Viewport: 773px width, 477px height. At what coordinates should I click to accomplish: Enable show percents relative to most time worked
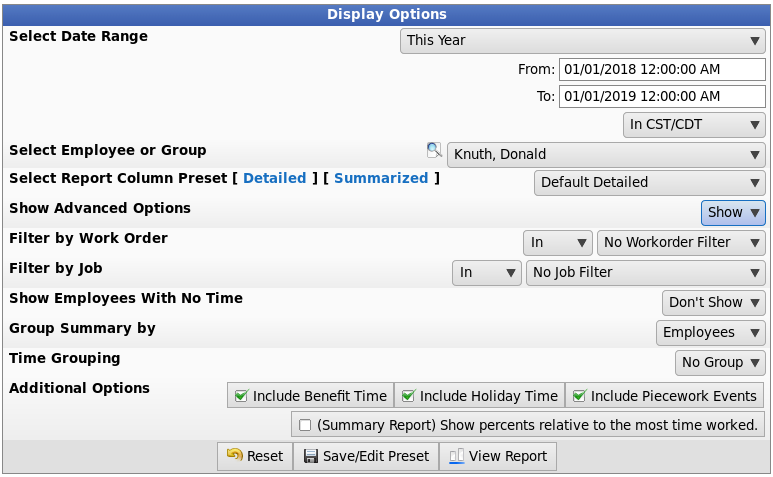click(x=305, y=425)
